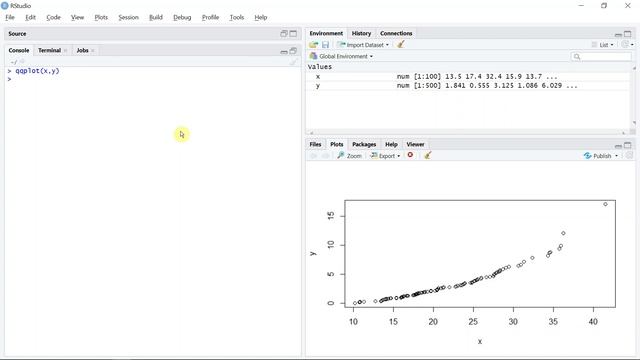Screen dimensions: 640x360
Task: Minimize the Environment pane
Action: [x=618, y=34]
